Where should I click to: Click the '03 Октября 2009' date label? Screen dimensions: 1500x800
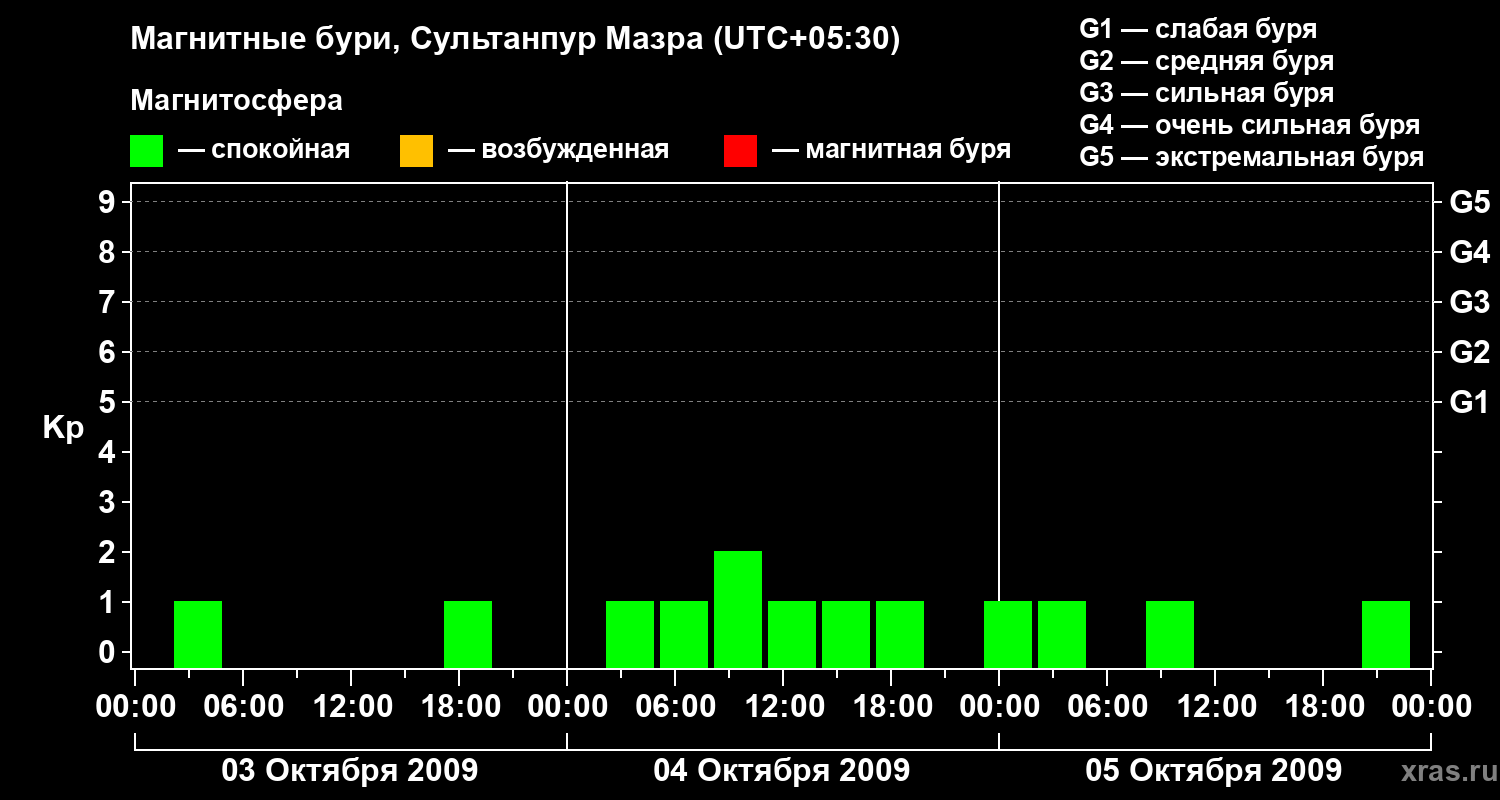click(350, 771)
